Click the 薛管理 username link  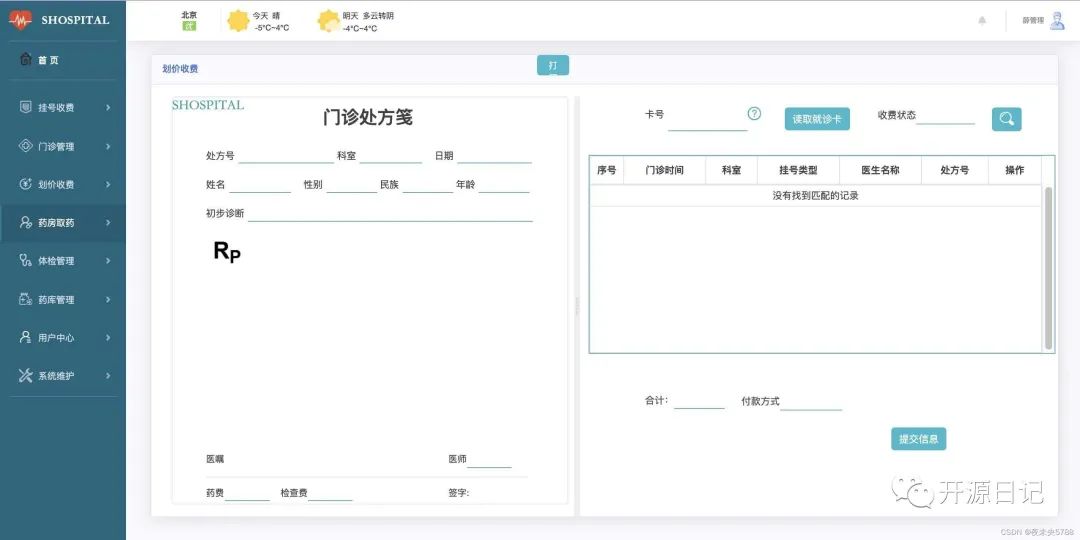click(x=1033, y=21)
